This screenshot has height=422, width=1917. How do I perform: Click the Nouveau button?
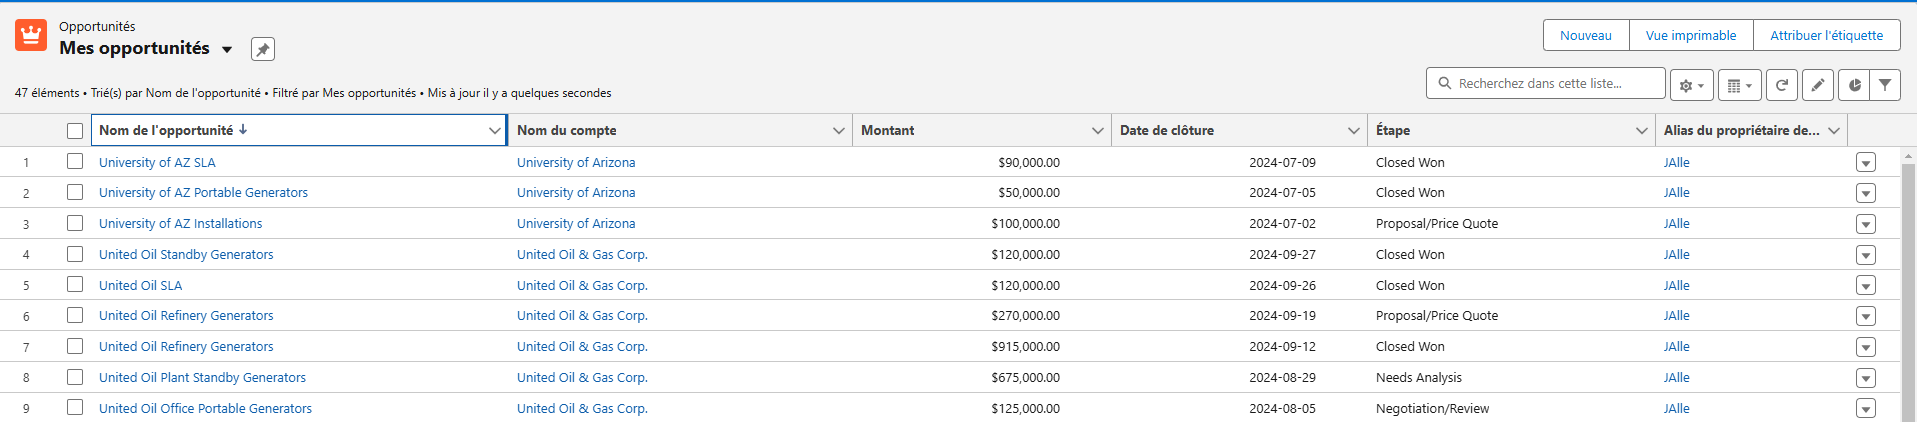1585,35
